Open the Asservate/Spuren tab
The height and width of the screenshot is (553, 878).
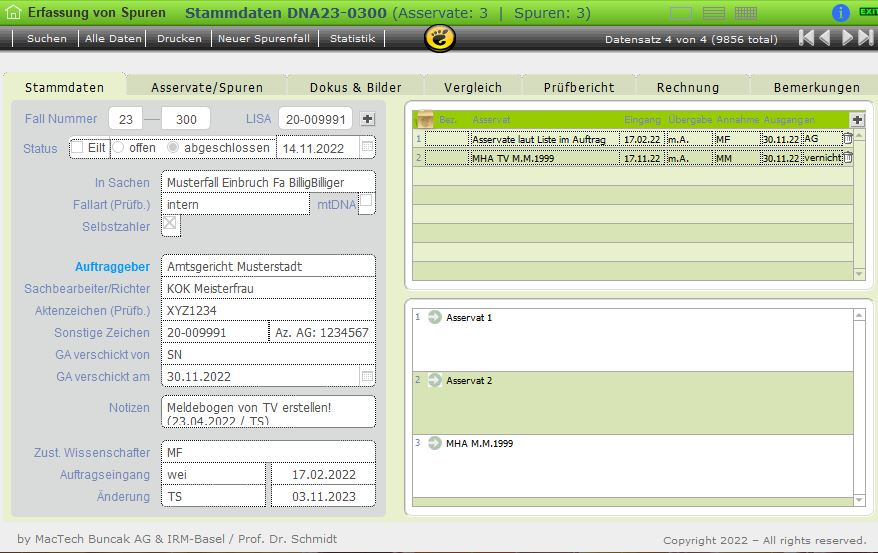coord(207,88)
